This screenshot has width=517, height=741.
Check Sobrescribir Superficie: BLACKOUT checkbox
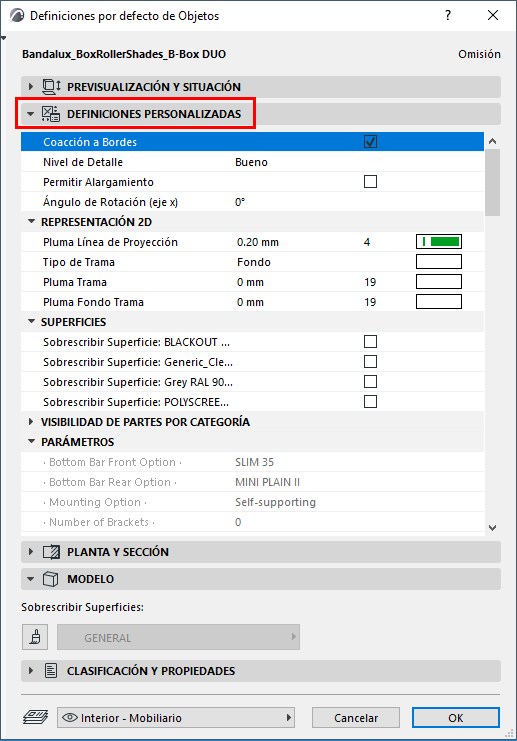[371, 342]
